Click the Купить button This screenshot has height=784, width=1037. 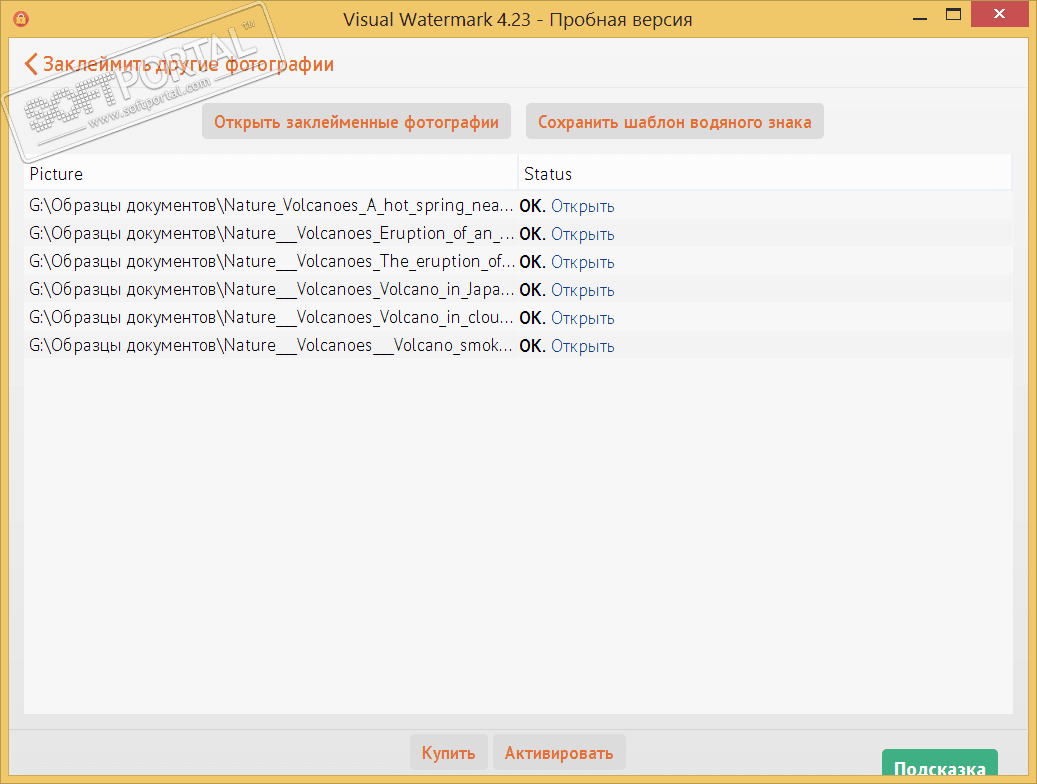(448, 752)
